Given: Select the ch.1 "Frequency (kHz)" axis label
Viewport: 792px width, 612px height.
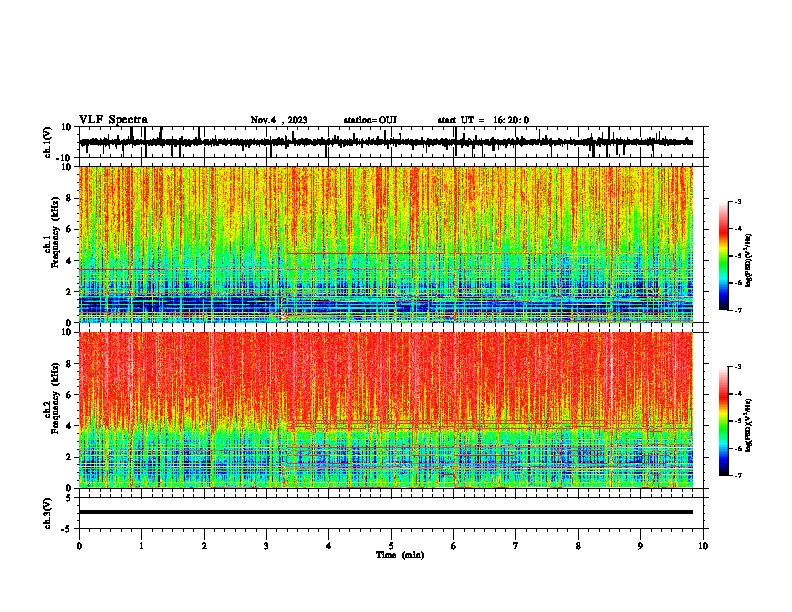Looking at the screenshot, I should [x=55, y=233].
